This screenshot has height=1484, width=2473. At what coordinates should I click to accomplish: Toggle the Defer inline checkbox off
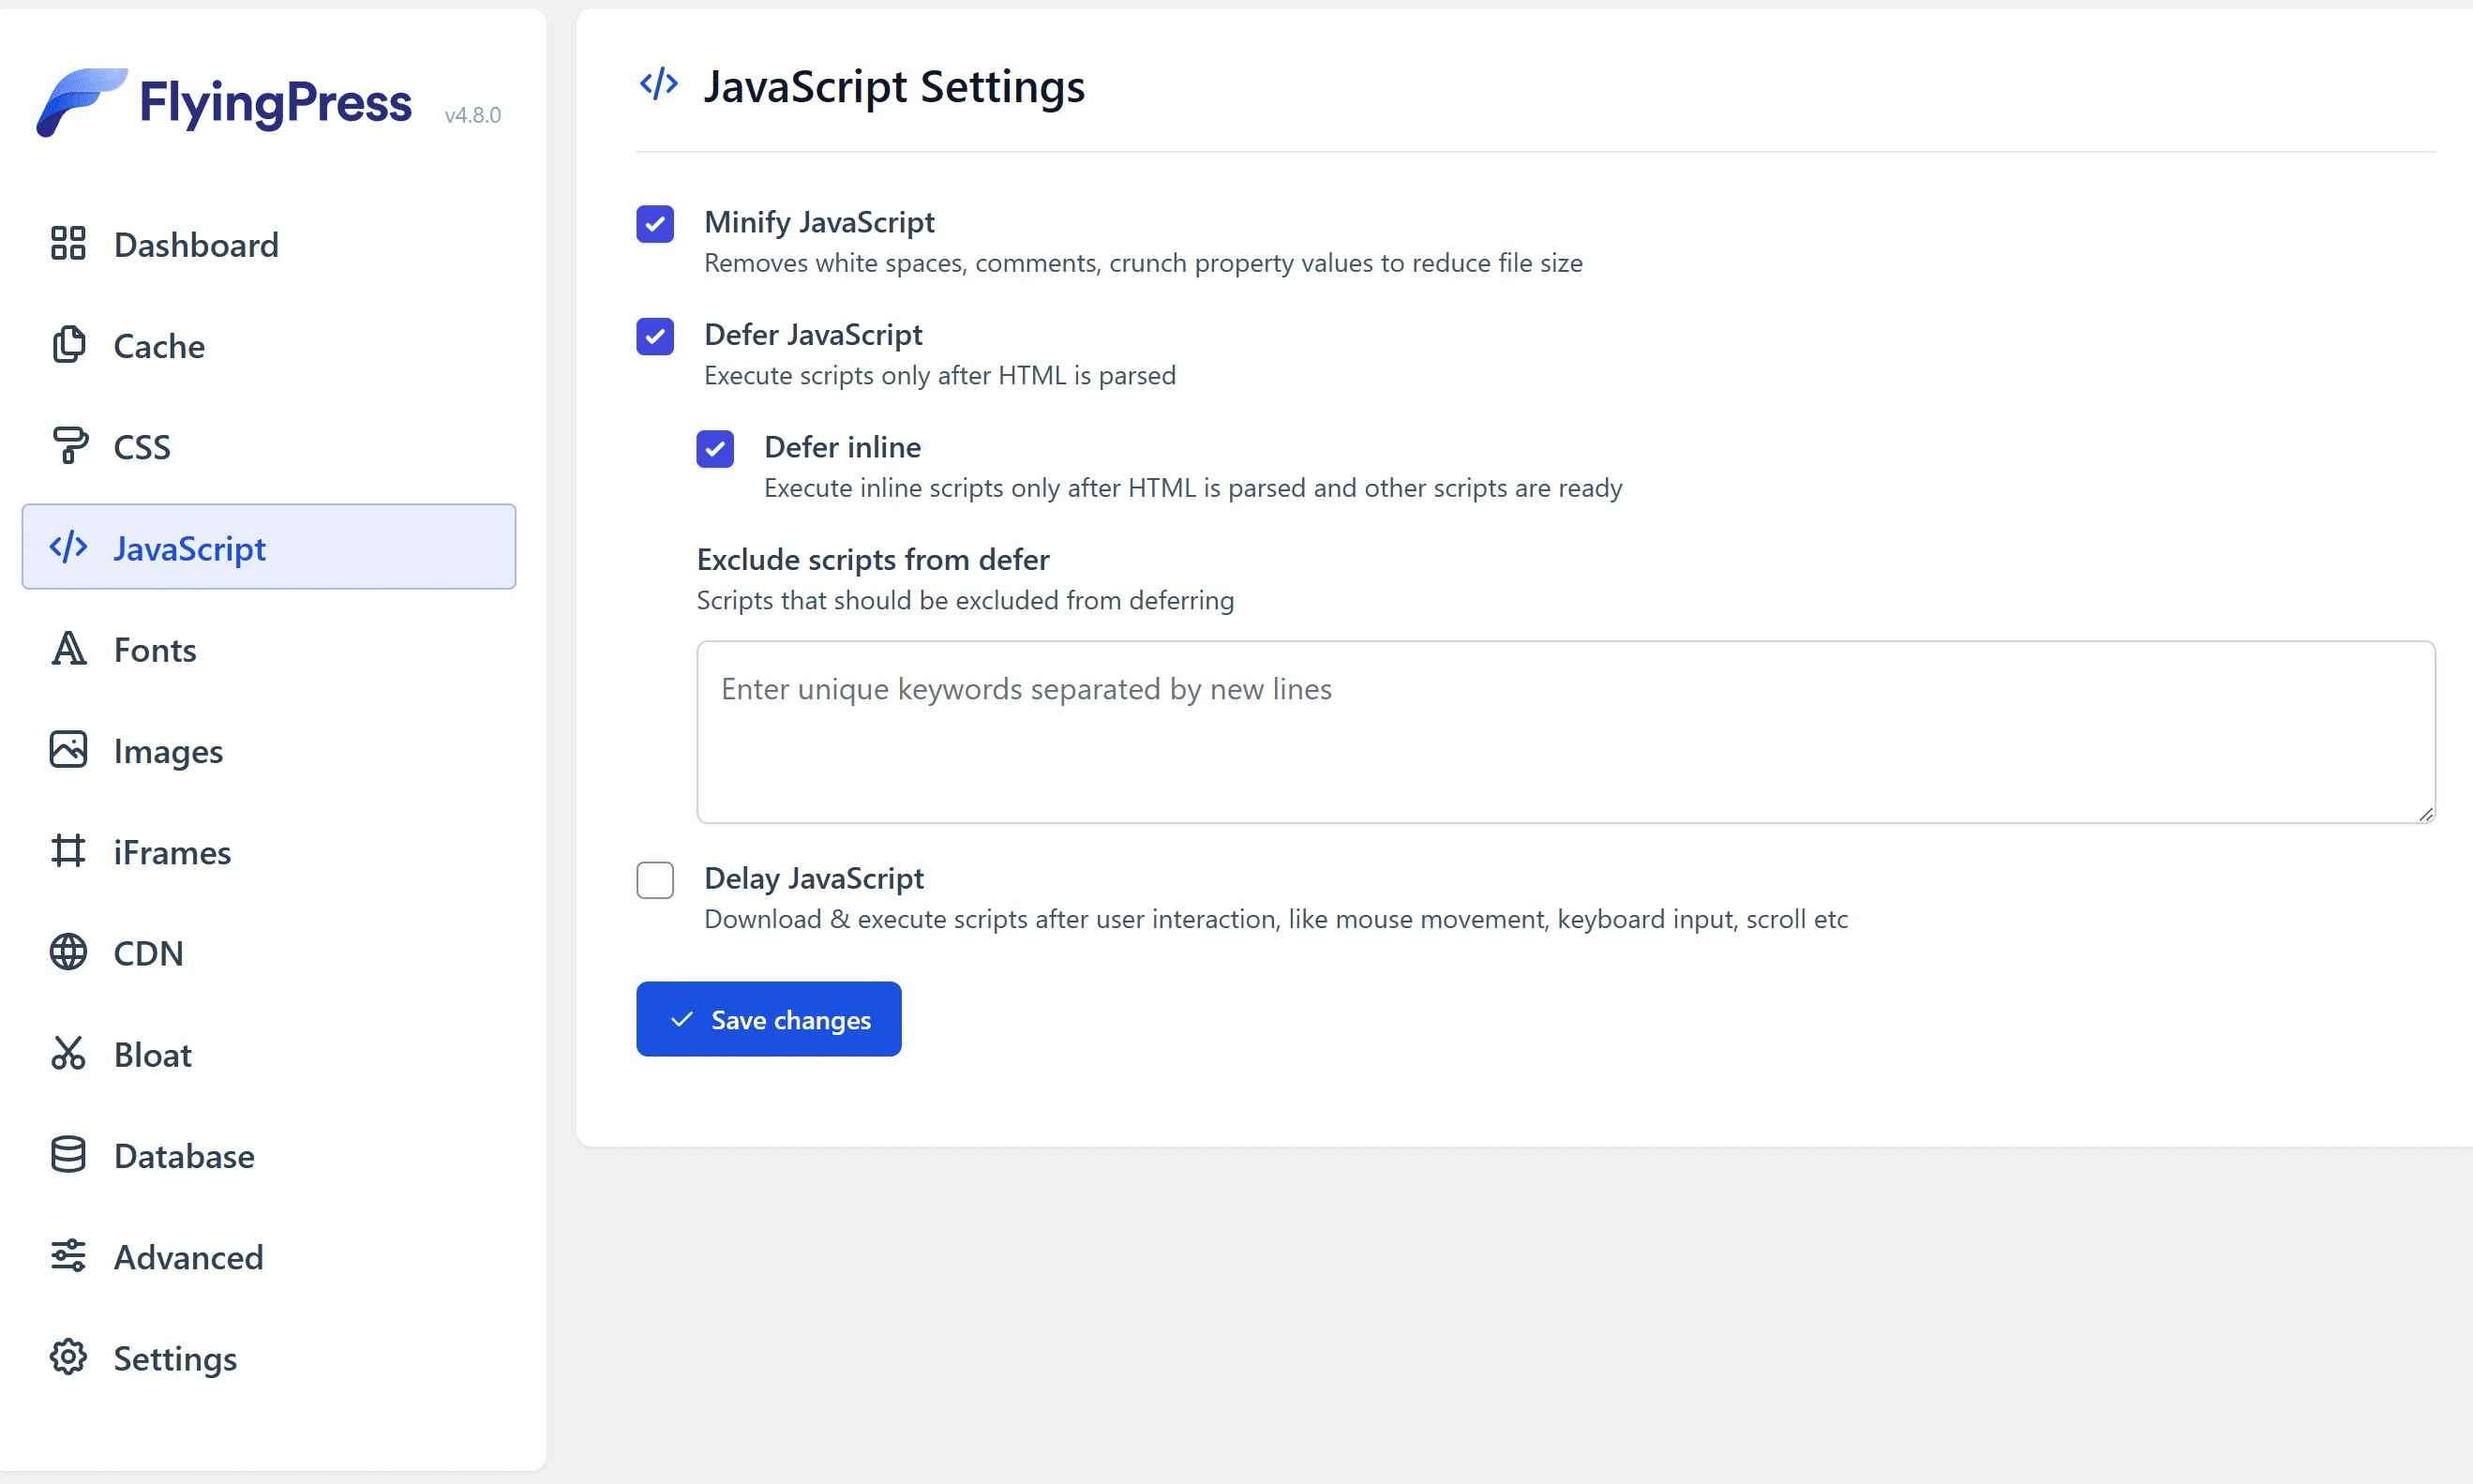pyautogui.click(x=717, y=447)
